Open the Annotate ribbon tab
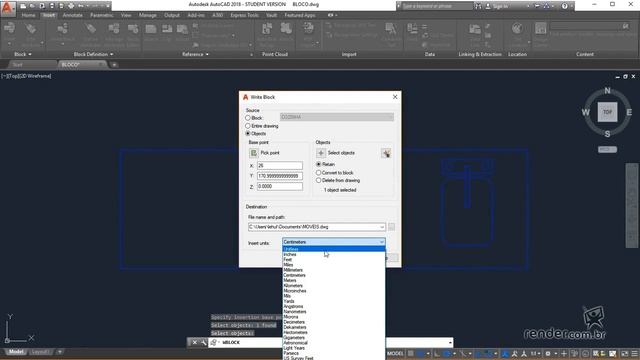Viewport: 640px width, 360px height. click(x=73, y=15)
